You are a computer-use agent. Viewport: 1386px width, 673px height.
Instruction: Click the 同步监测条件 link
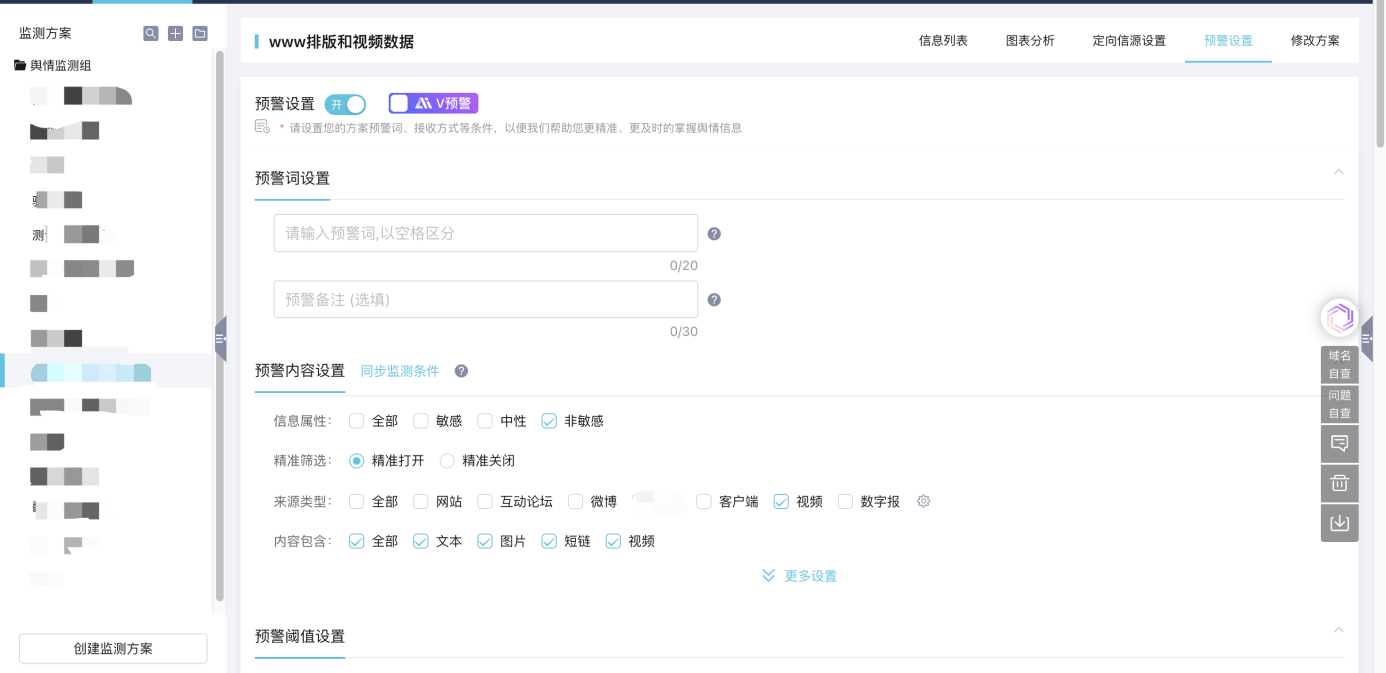pos(400,371)
